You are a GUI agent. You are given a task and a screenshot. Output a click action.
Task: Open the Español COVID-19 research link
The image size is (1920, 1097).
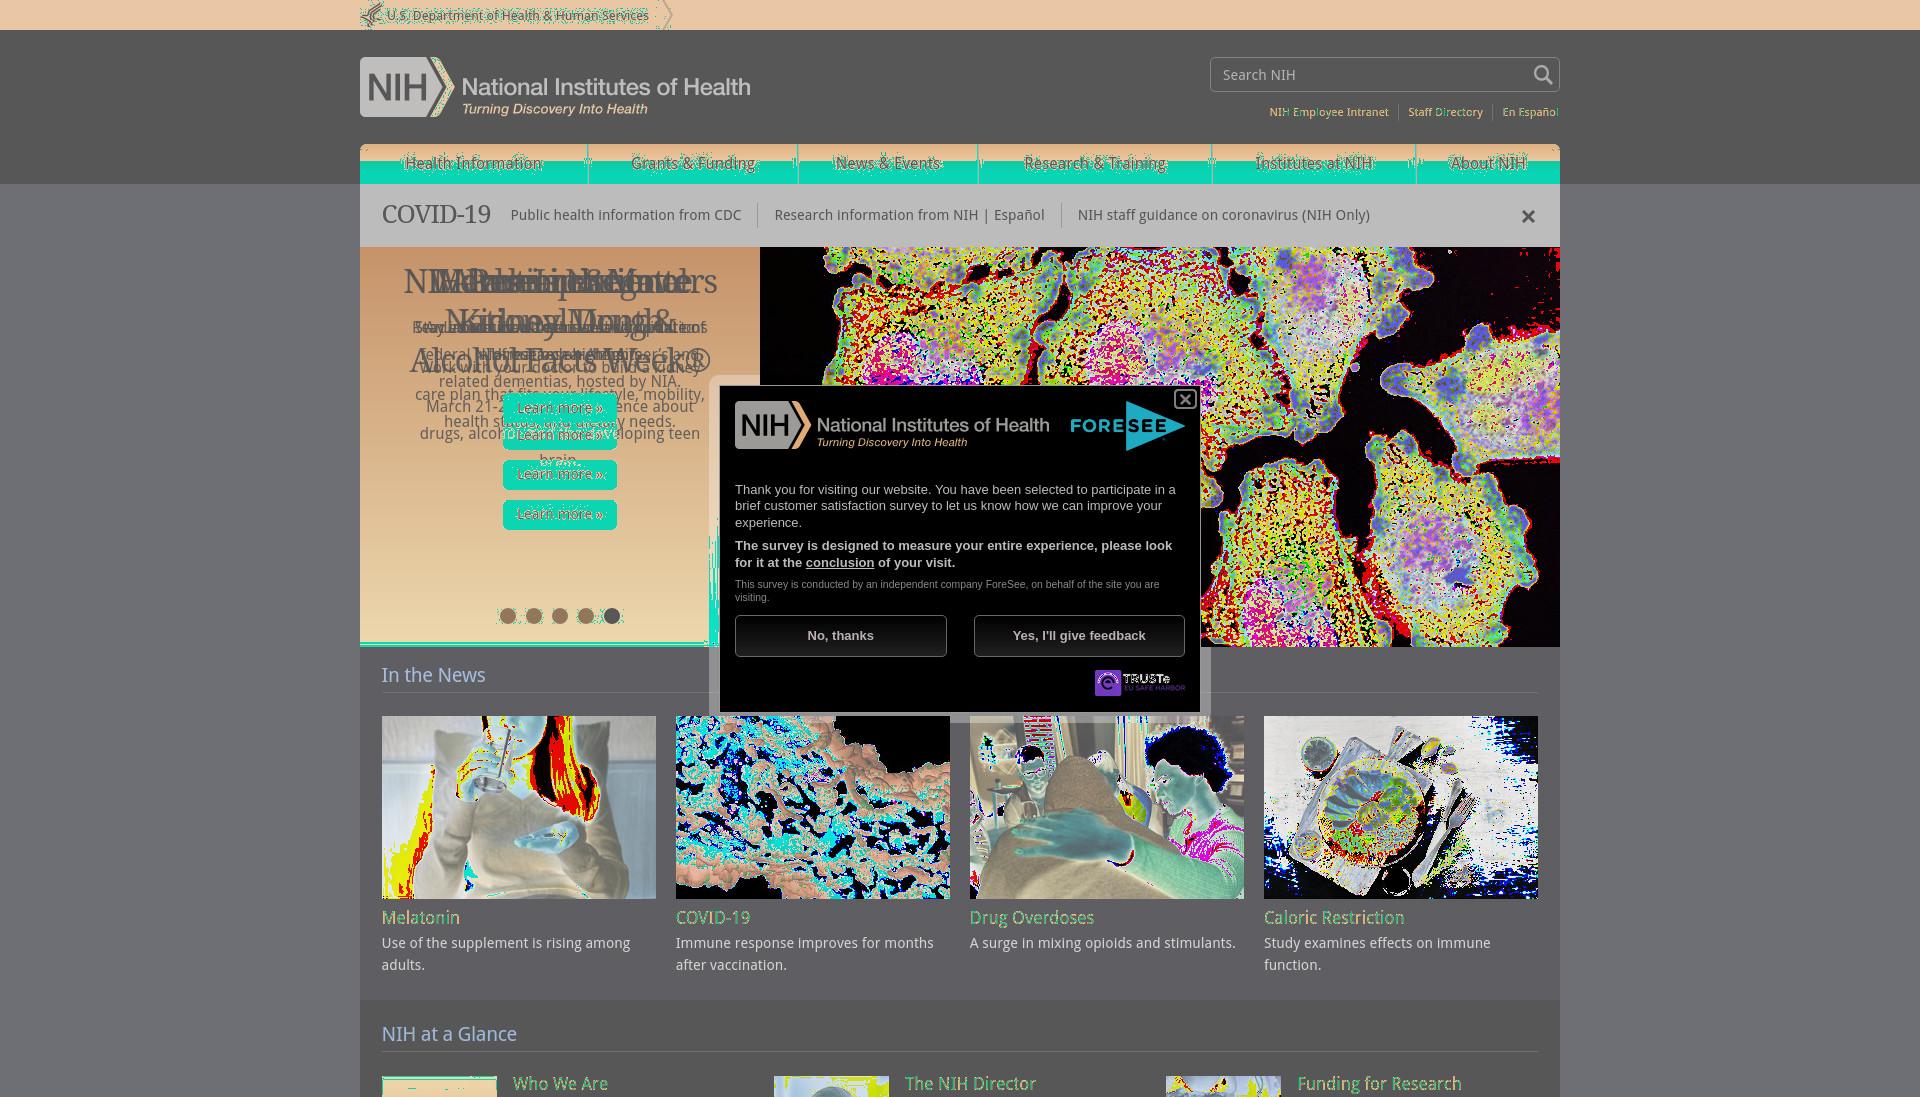coord(1019,215)
